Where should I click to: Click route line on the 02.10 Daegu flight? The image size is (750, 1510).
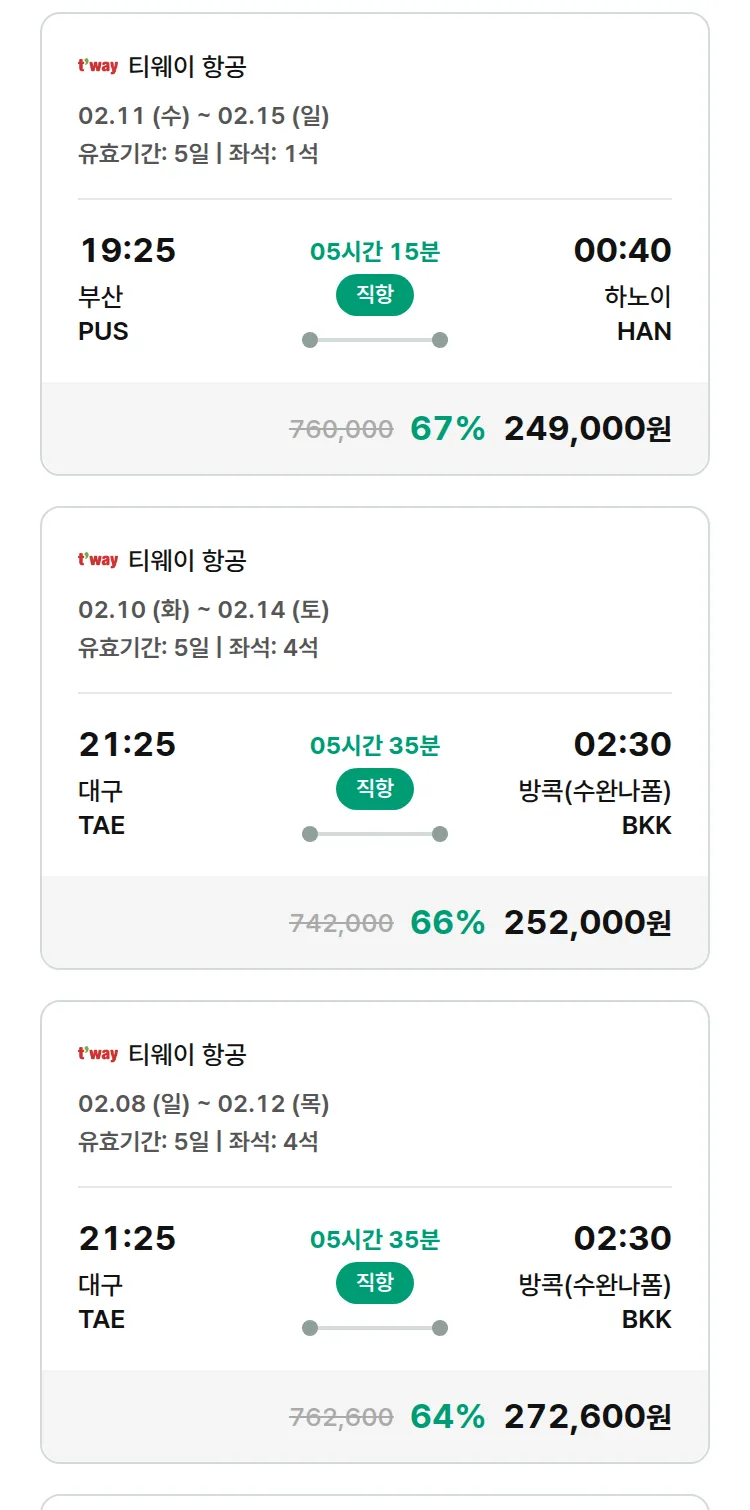(x=374, y=834)
